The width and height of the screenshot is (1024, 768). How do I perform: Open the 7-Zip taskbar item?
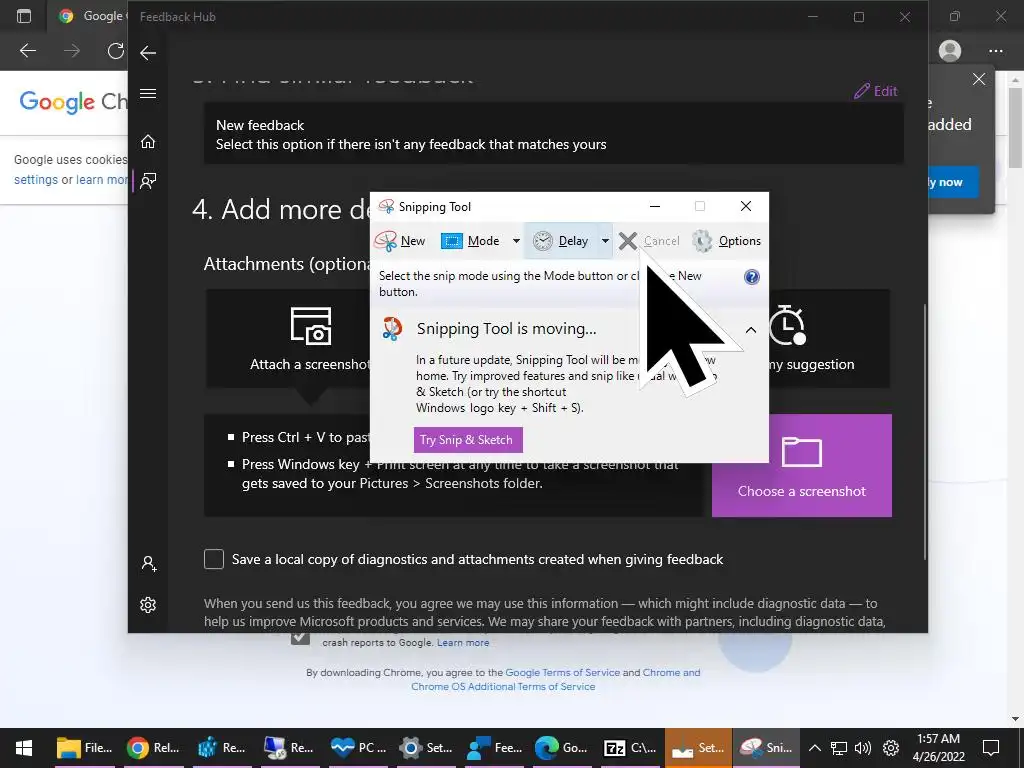pos(630,748)
